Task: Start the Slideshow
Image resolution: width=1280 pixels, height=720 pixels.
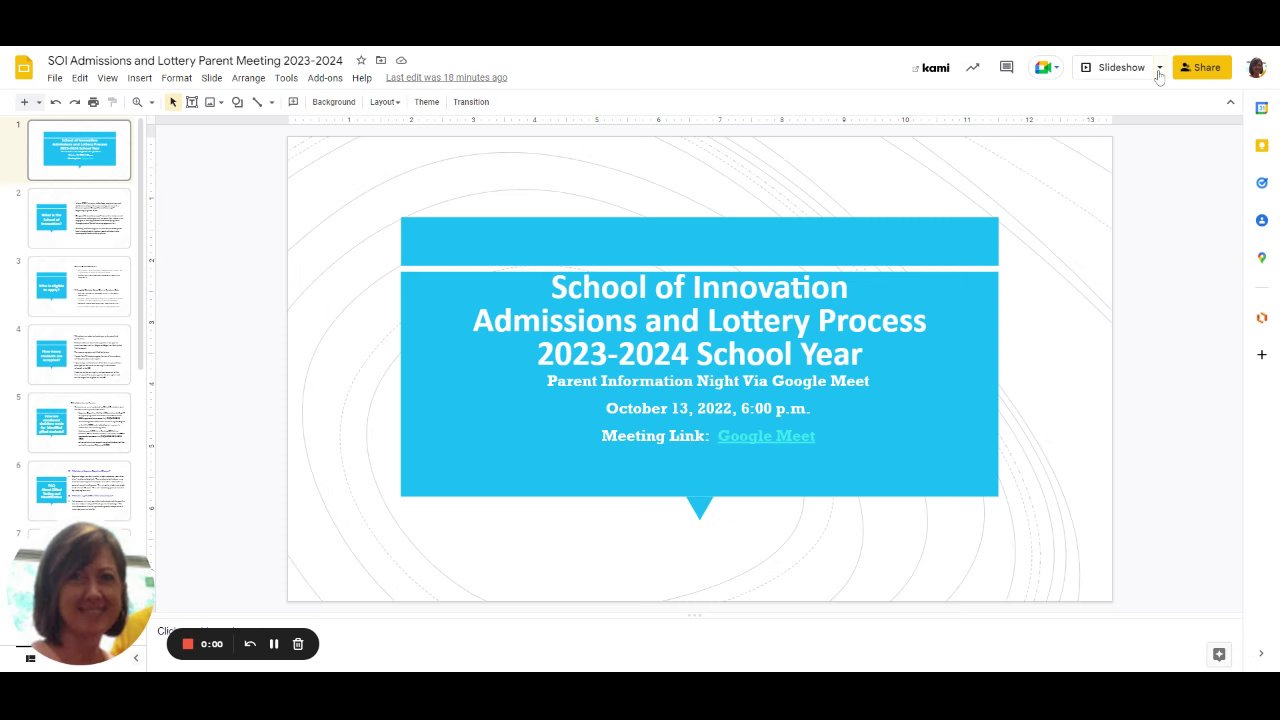Action: (1113, 68)
